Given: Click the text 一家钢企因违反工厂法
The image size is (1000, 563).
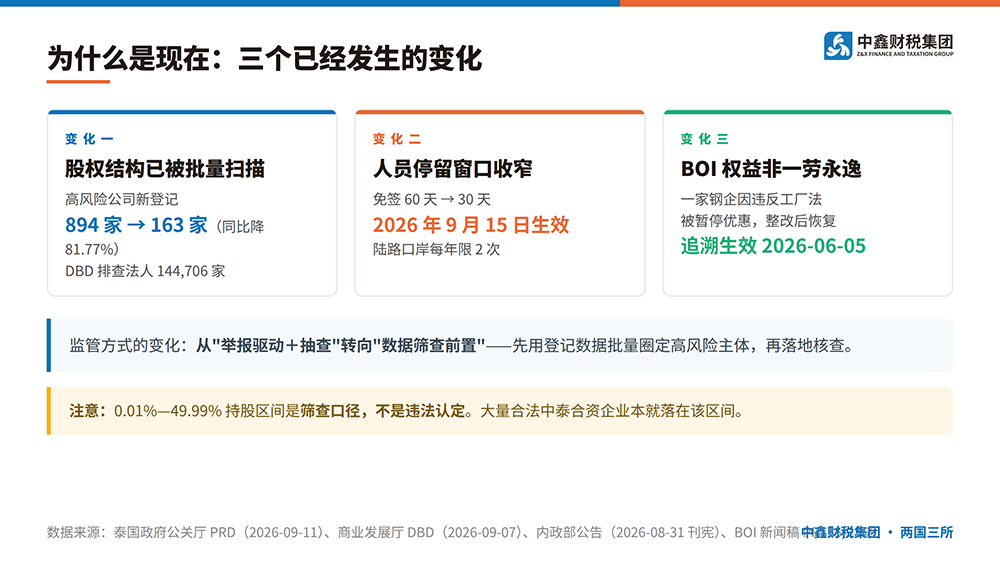Looking at the screenshot, I should 751,200.
